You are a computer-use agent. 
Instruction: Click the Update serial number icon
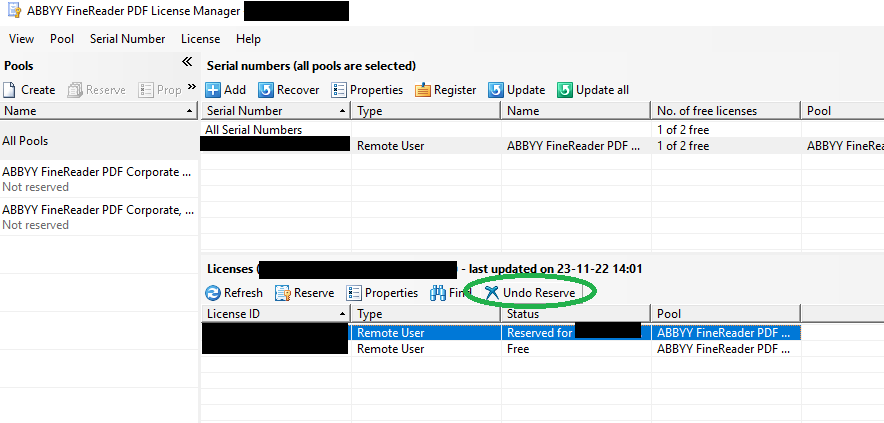coord(496,90)
